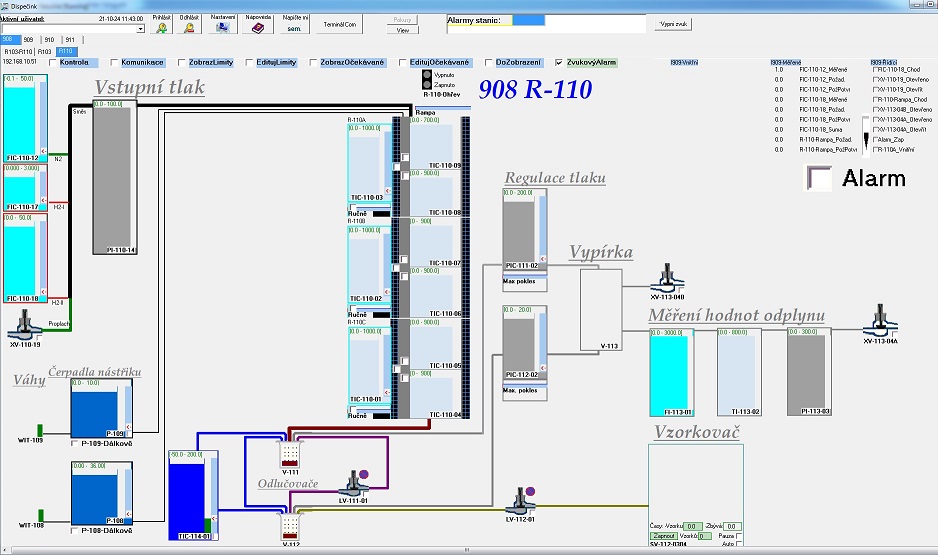The height and width of the screenshot is (555, 938).
Task: Switch to the 909 tab
Action: tap(28, 40)
